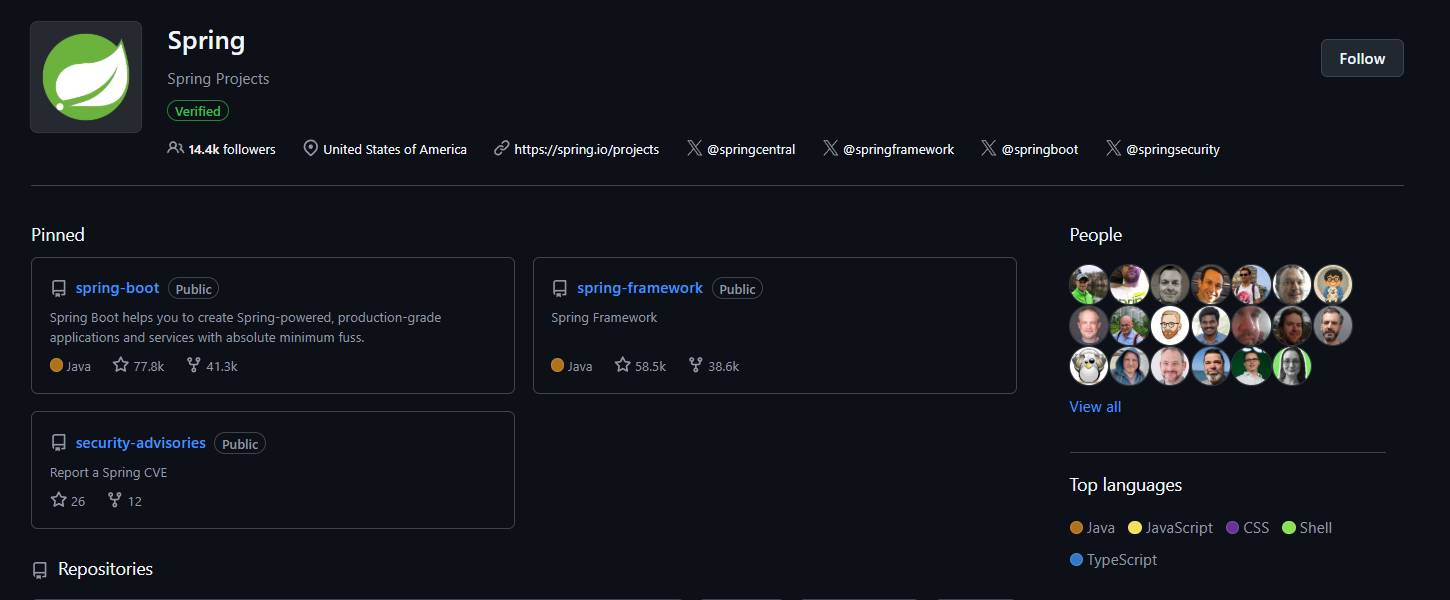
Task: Select TypeScript in Top languages
Action: click(1121, 560)
